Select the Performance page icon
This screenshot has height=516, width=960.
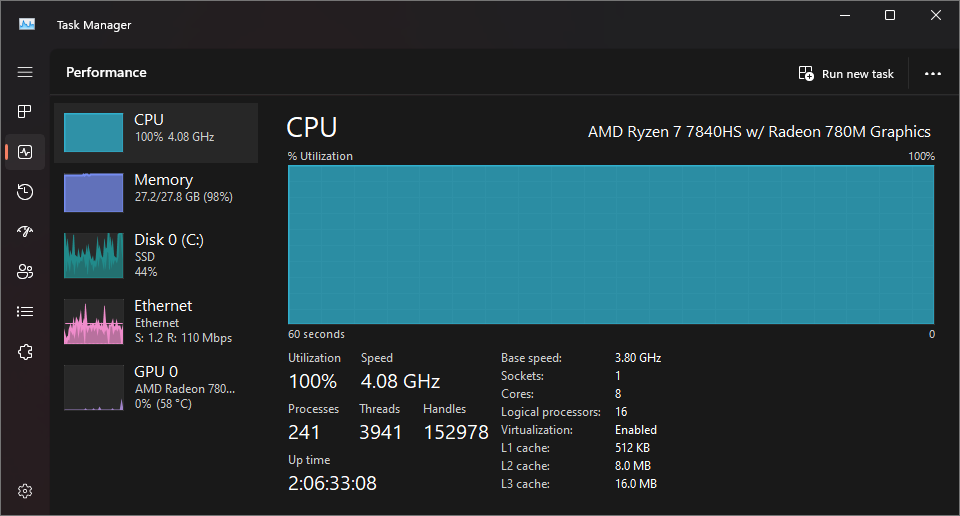point(25,152)
